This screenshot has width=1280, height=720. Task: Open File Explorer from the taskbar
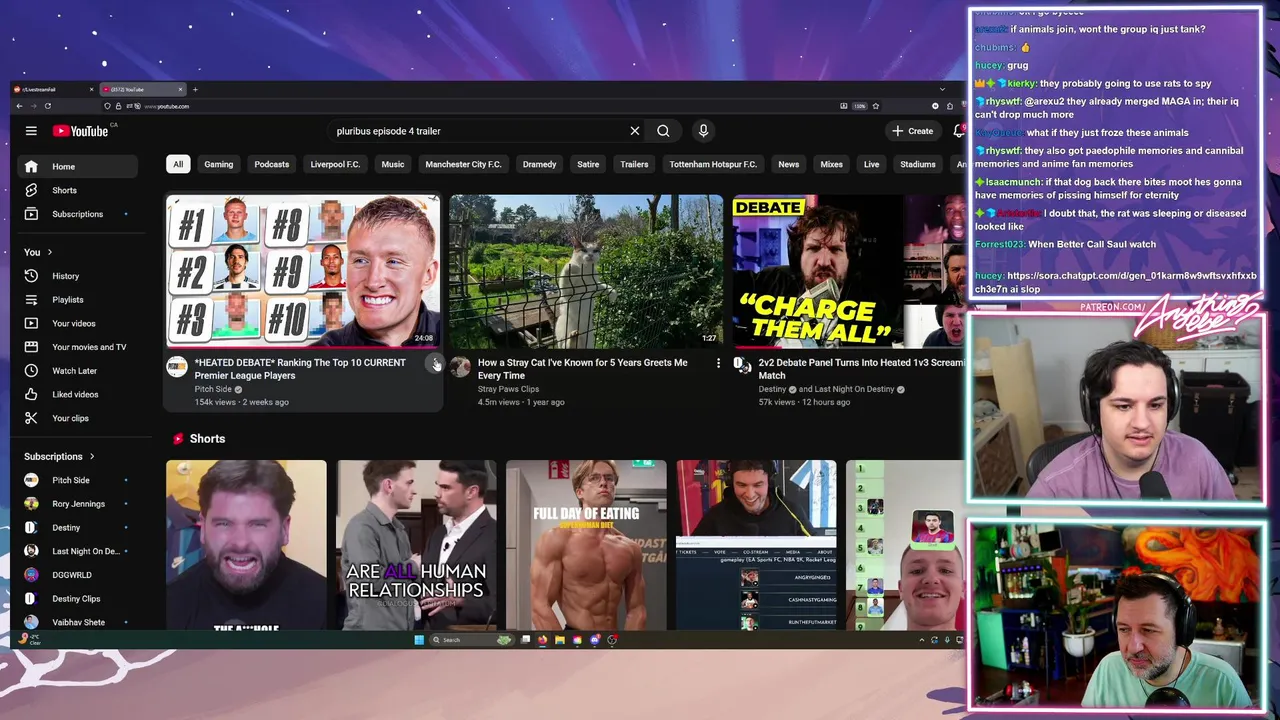560,640
